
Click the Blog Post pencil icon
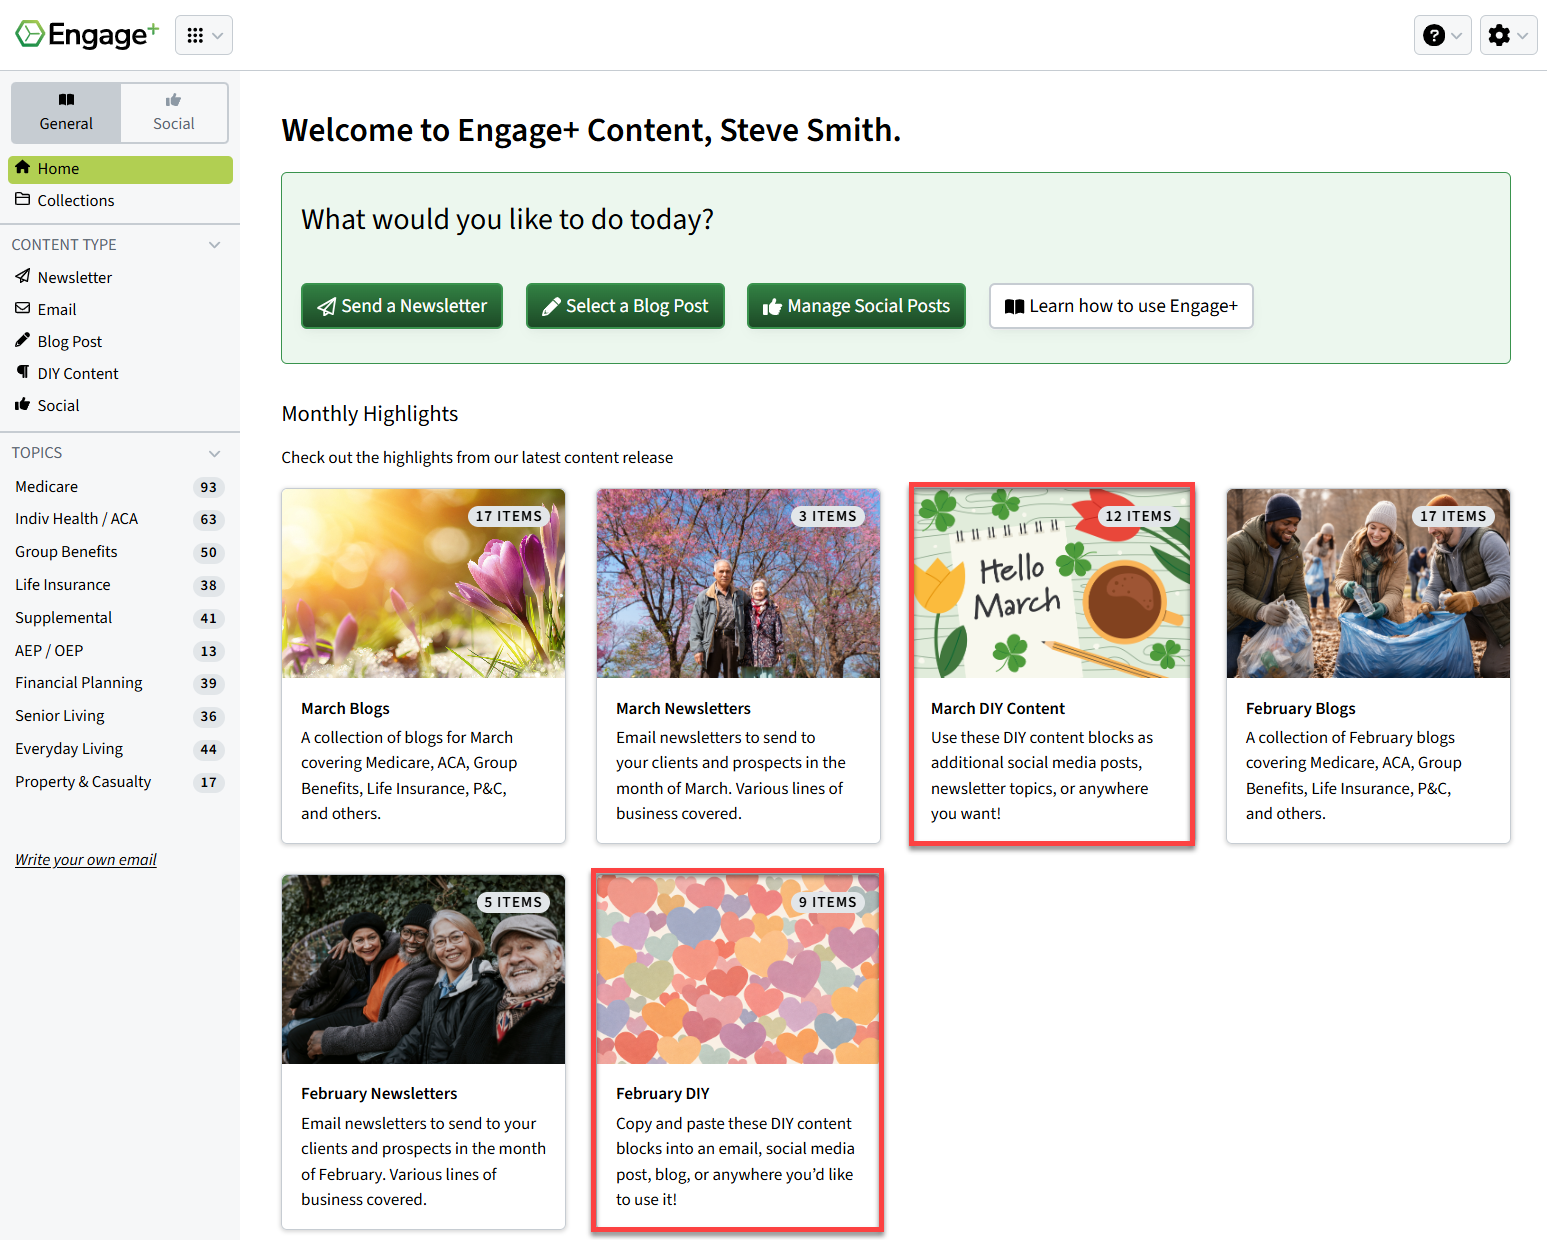pos(23,340)
